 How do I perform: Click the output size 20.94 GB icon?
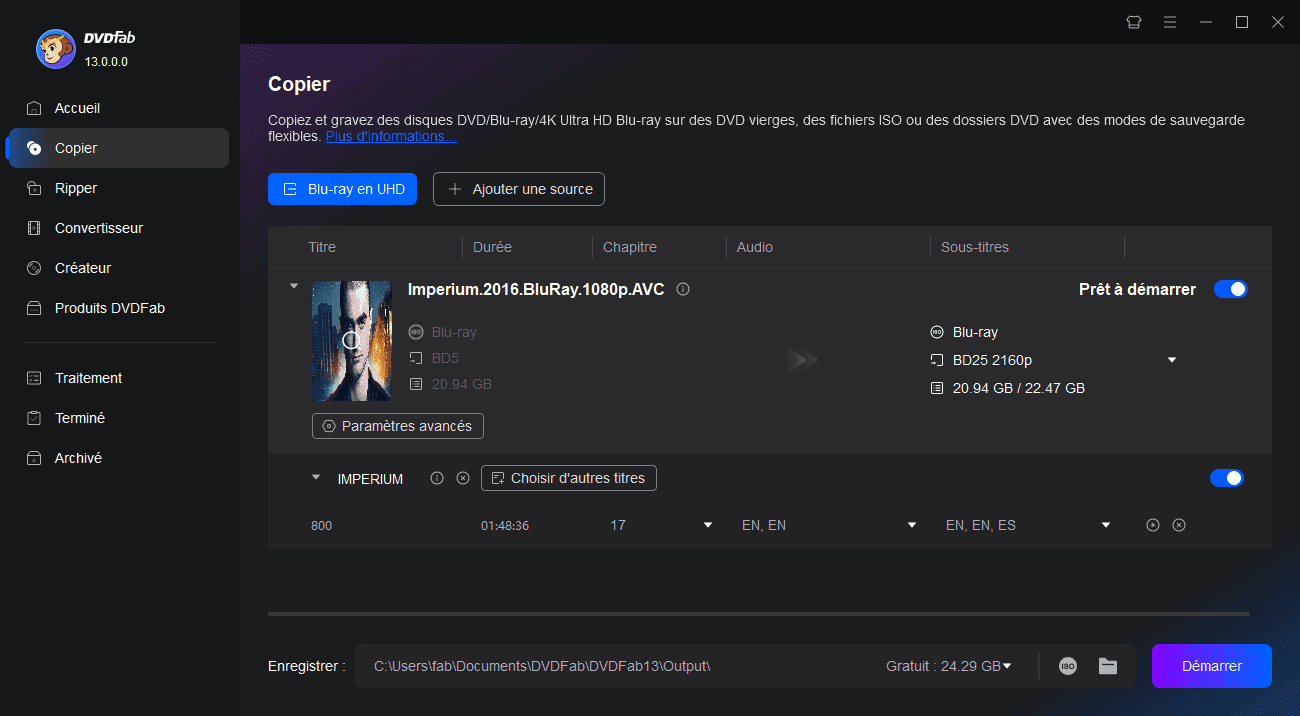(937, 388)
